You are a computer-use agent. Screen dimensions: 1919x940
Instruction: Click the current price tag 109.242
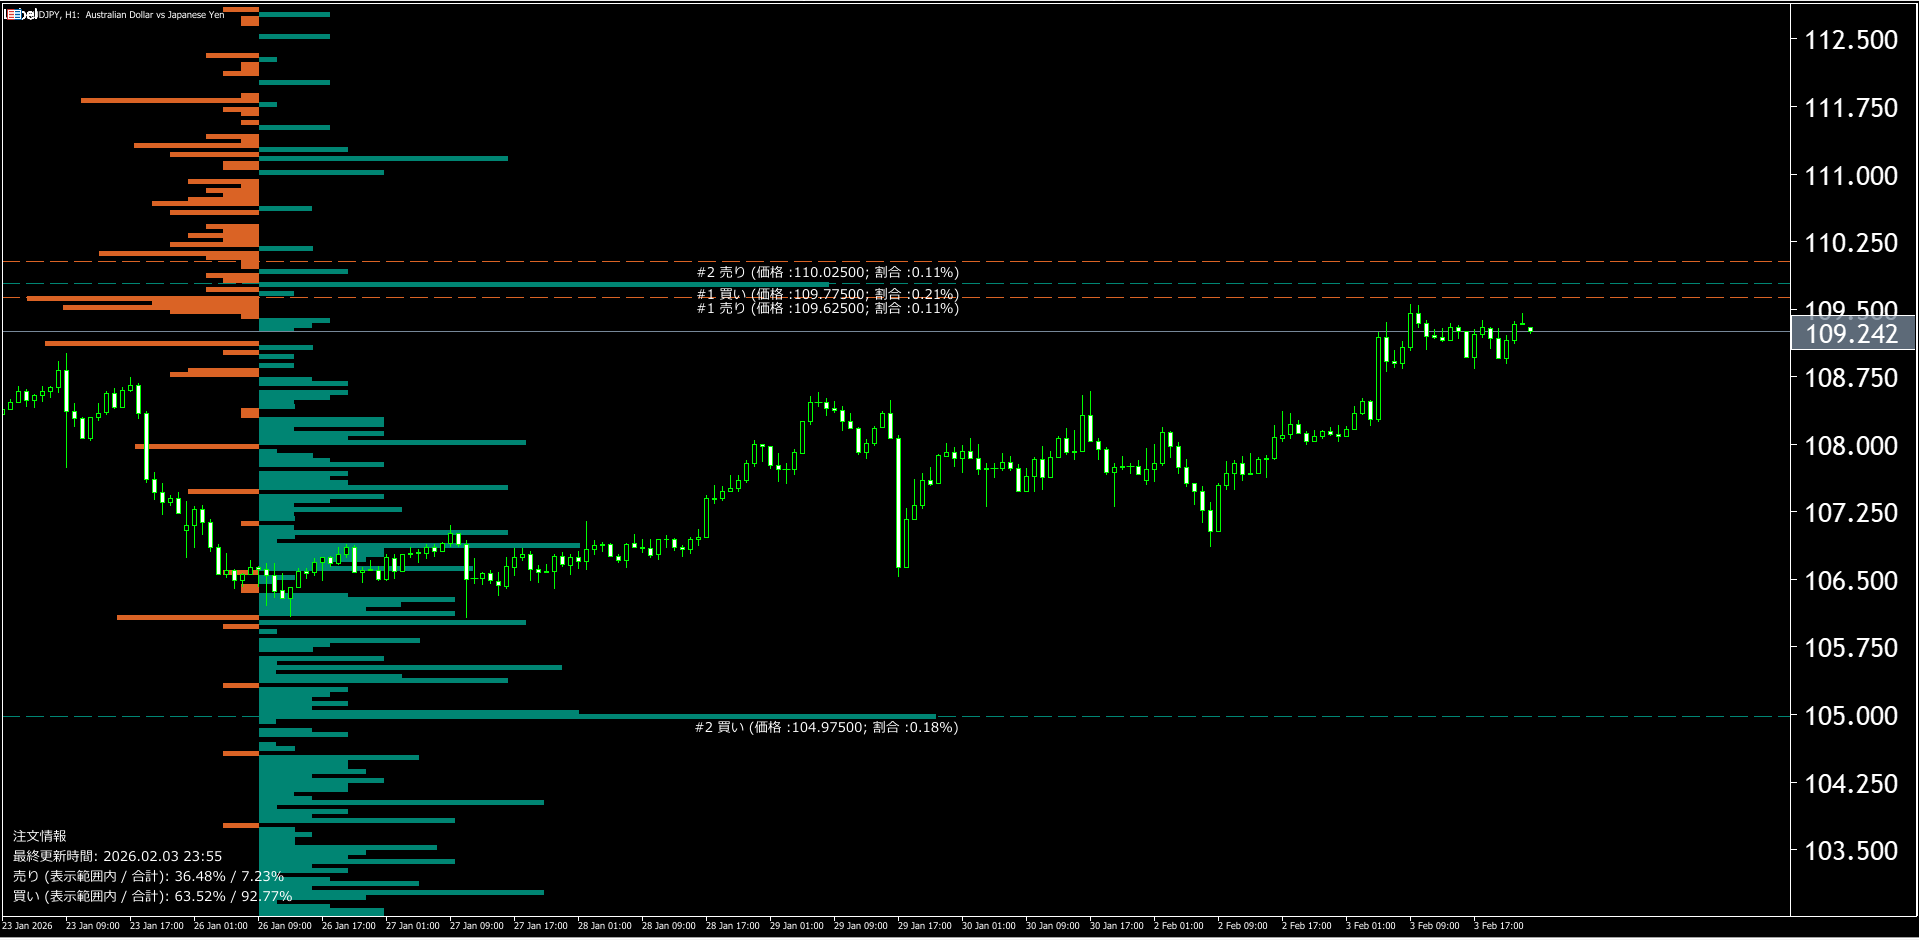coord(1852,334)
